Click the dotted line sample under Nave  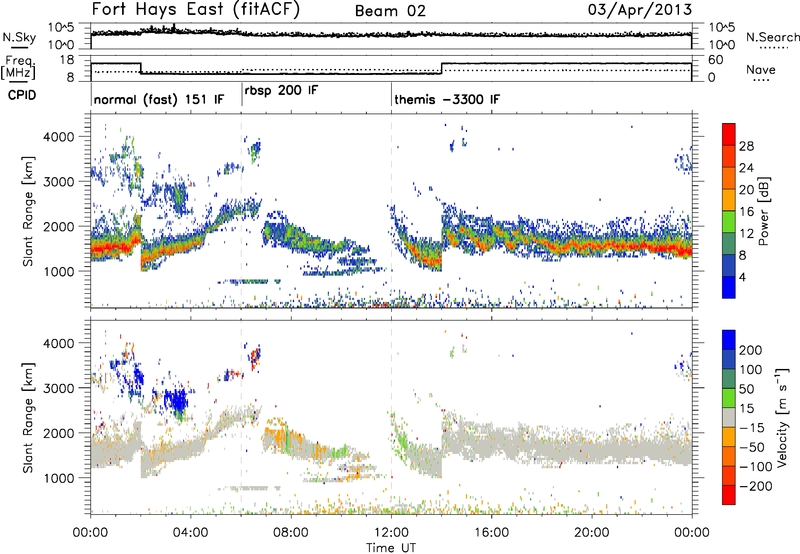pyautogui.click(x=761, y=80)
